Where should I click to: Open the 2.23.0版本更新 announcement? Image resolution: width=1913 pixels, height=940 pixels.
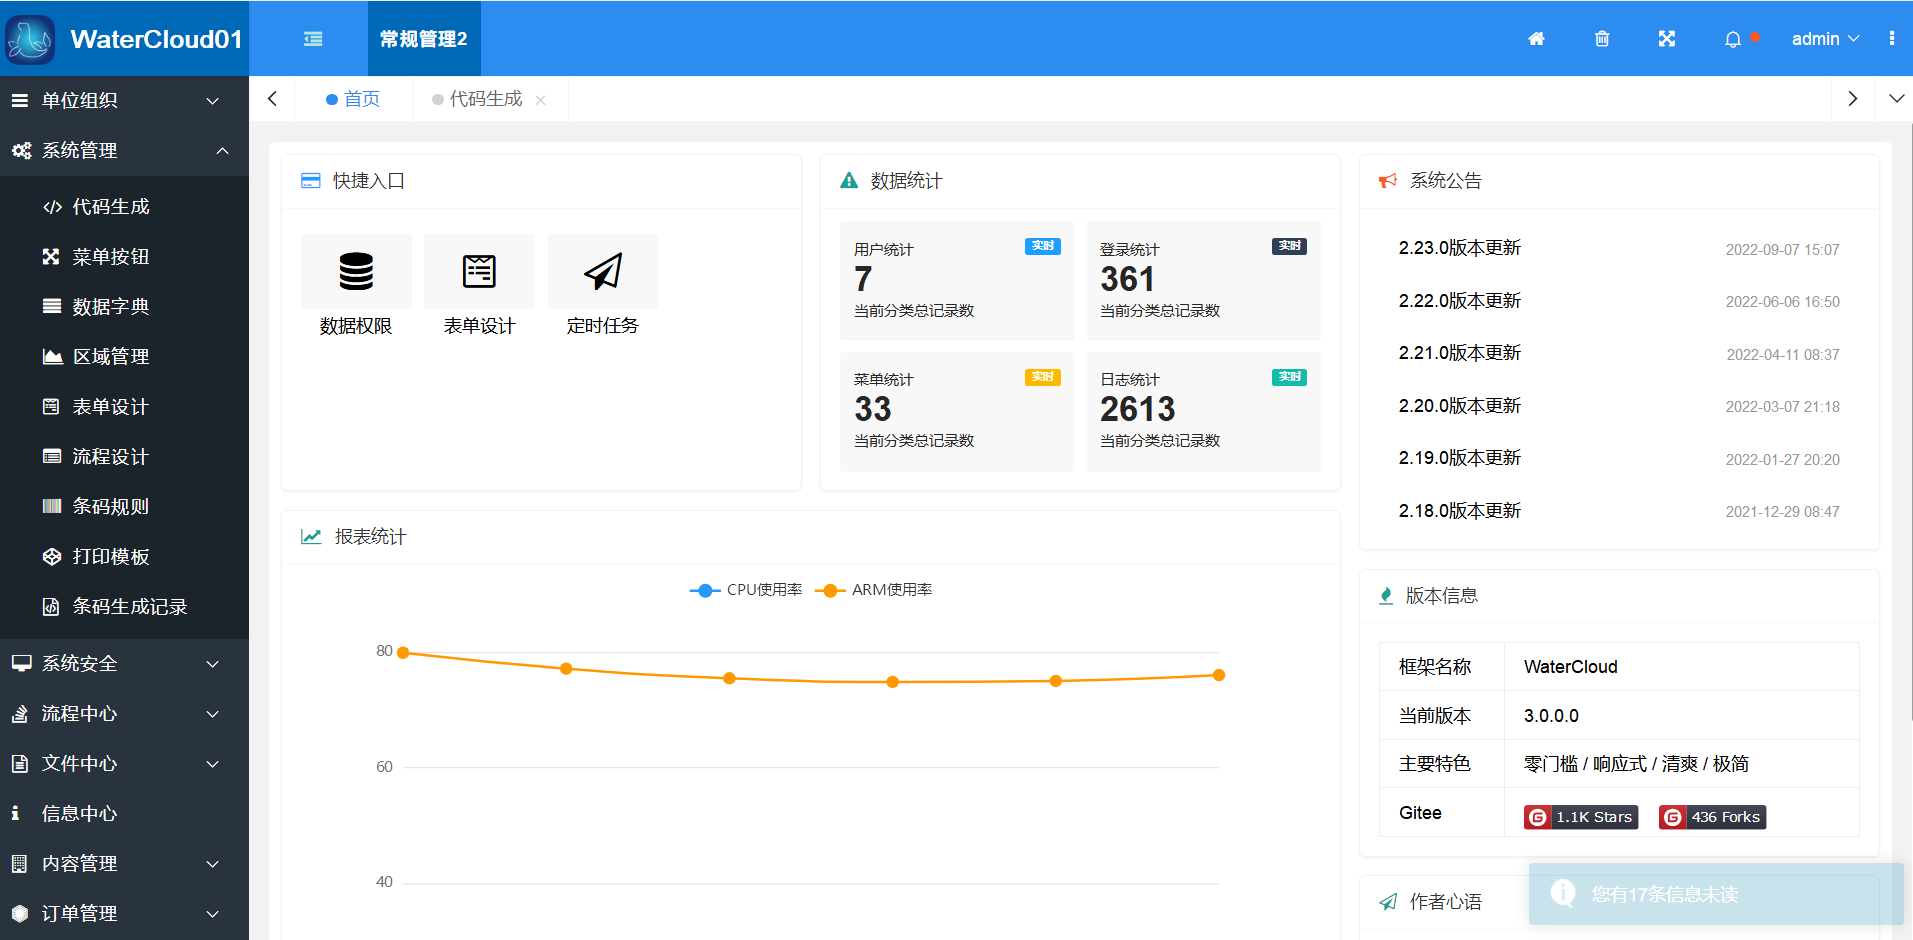coord(1459,248)
